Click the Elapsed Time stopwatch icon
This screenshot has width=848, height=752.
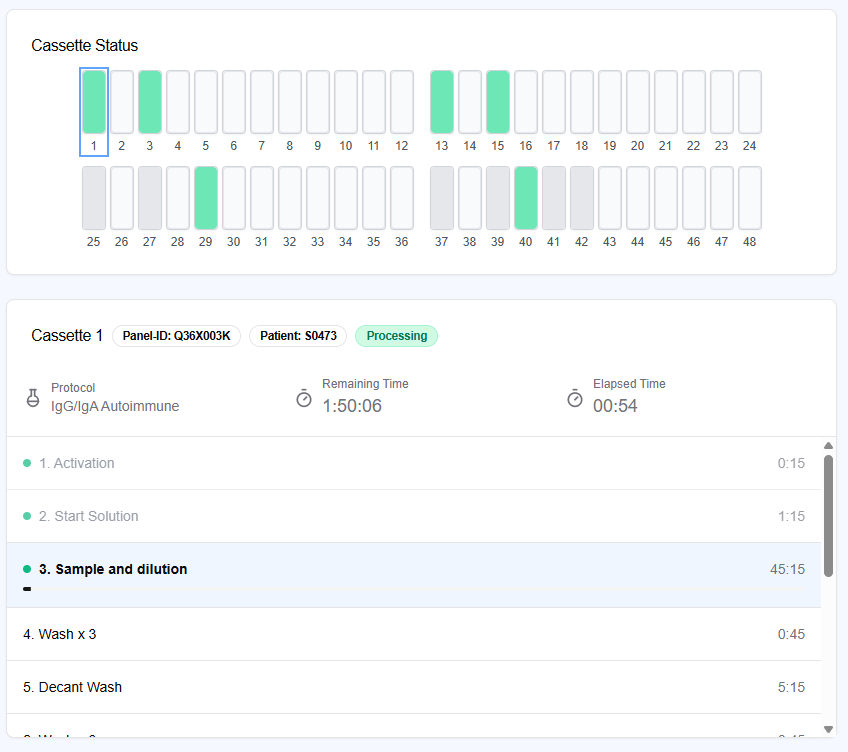point(575,398)
